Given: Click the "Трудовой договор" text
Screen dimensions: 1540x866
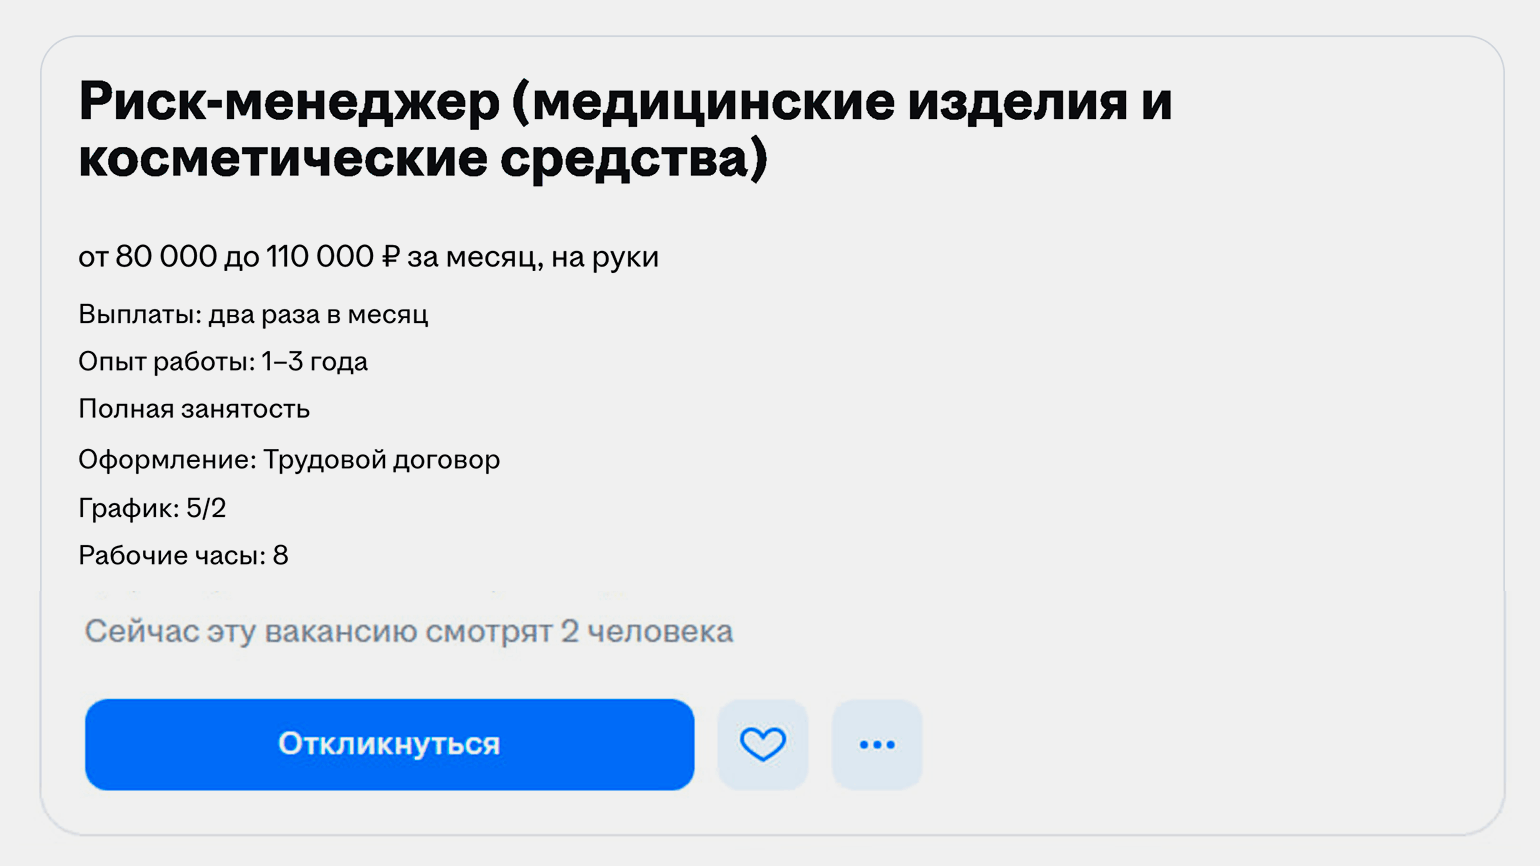Looking at the screenshot, I should pos(381,459).
